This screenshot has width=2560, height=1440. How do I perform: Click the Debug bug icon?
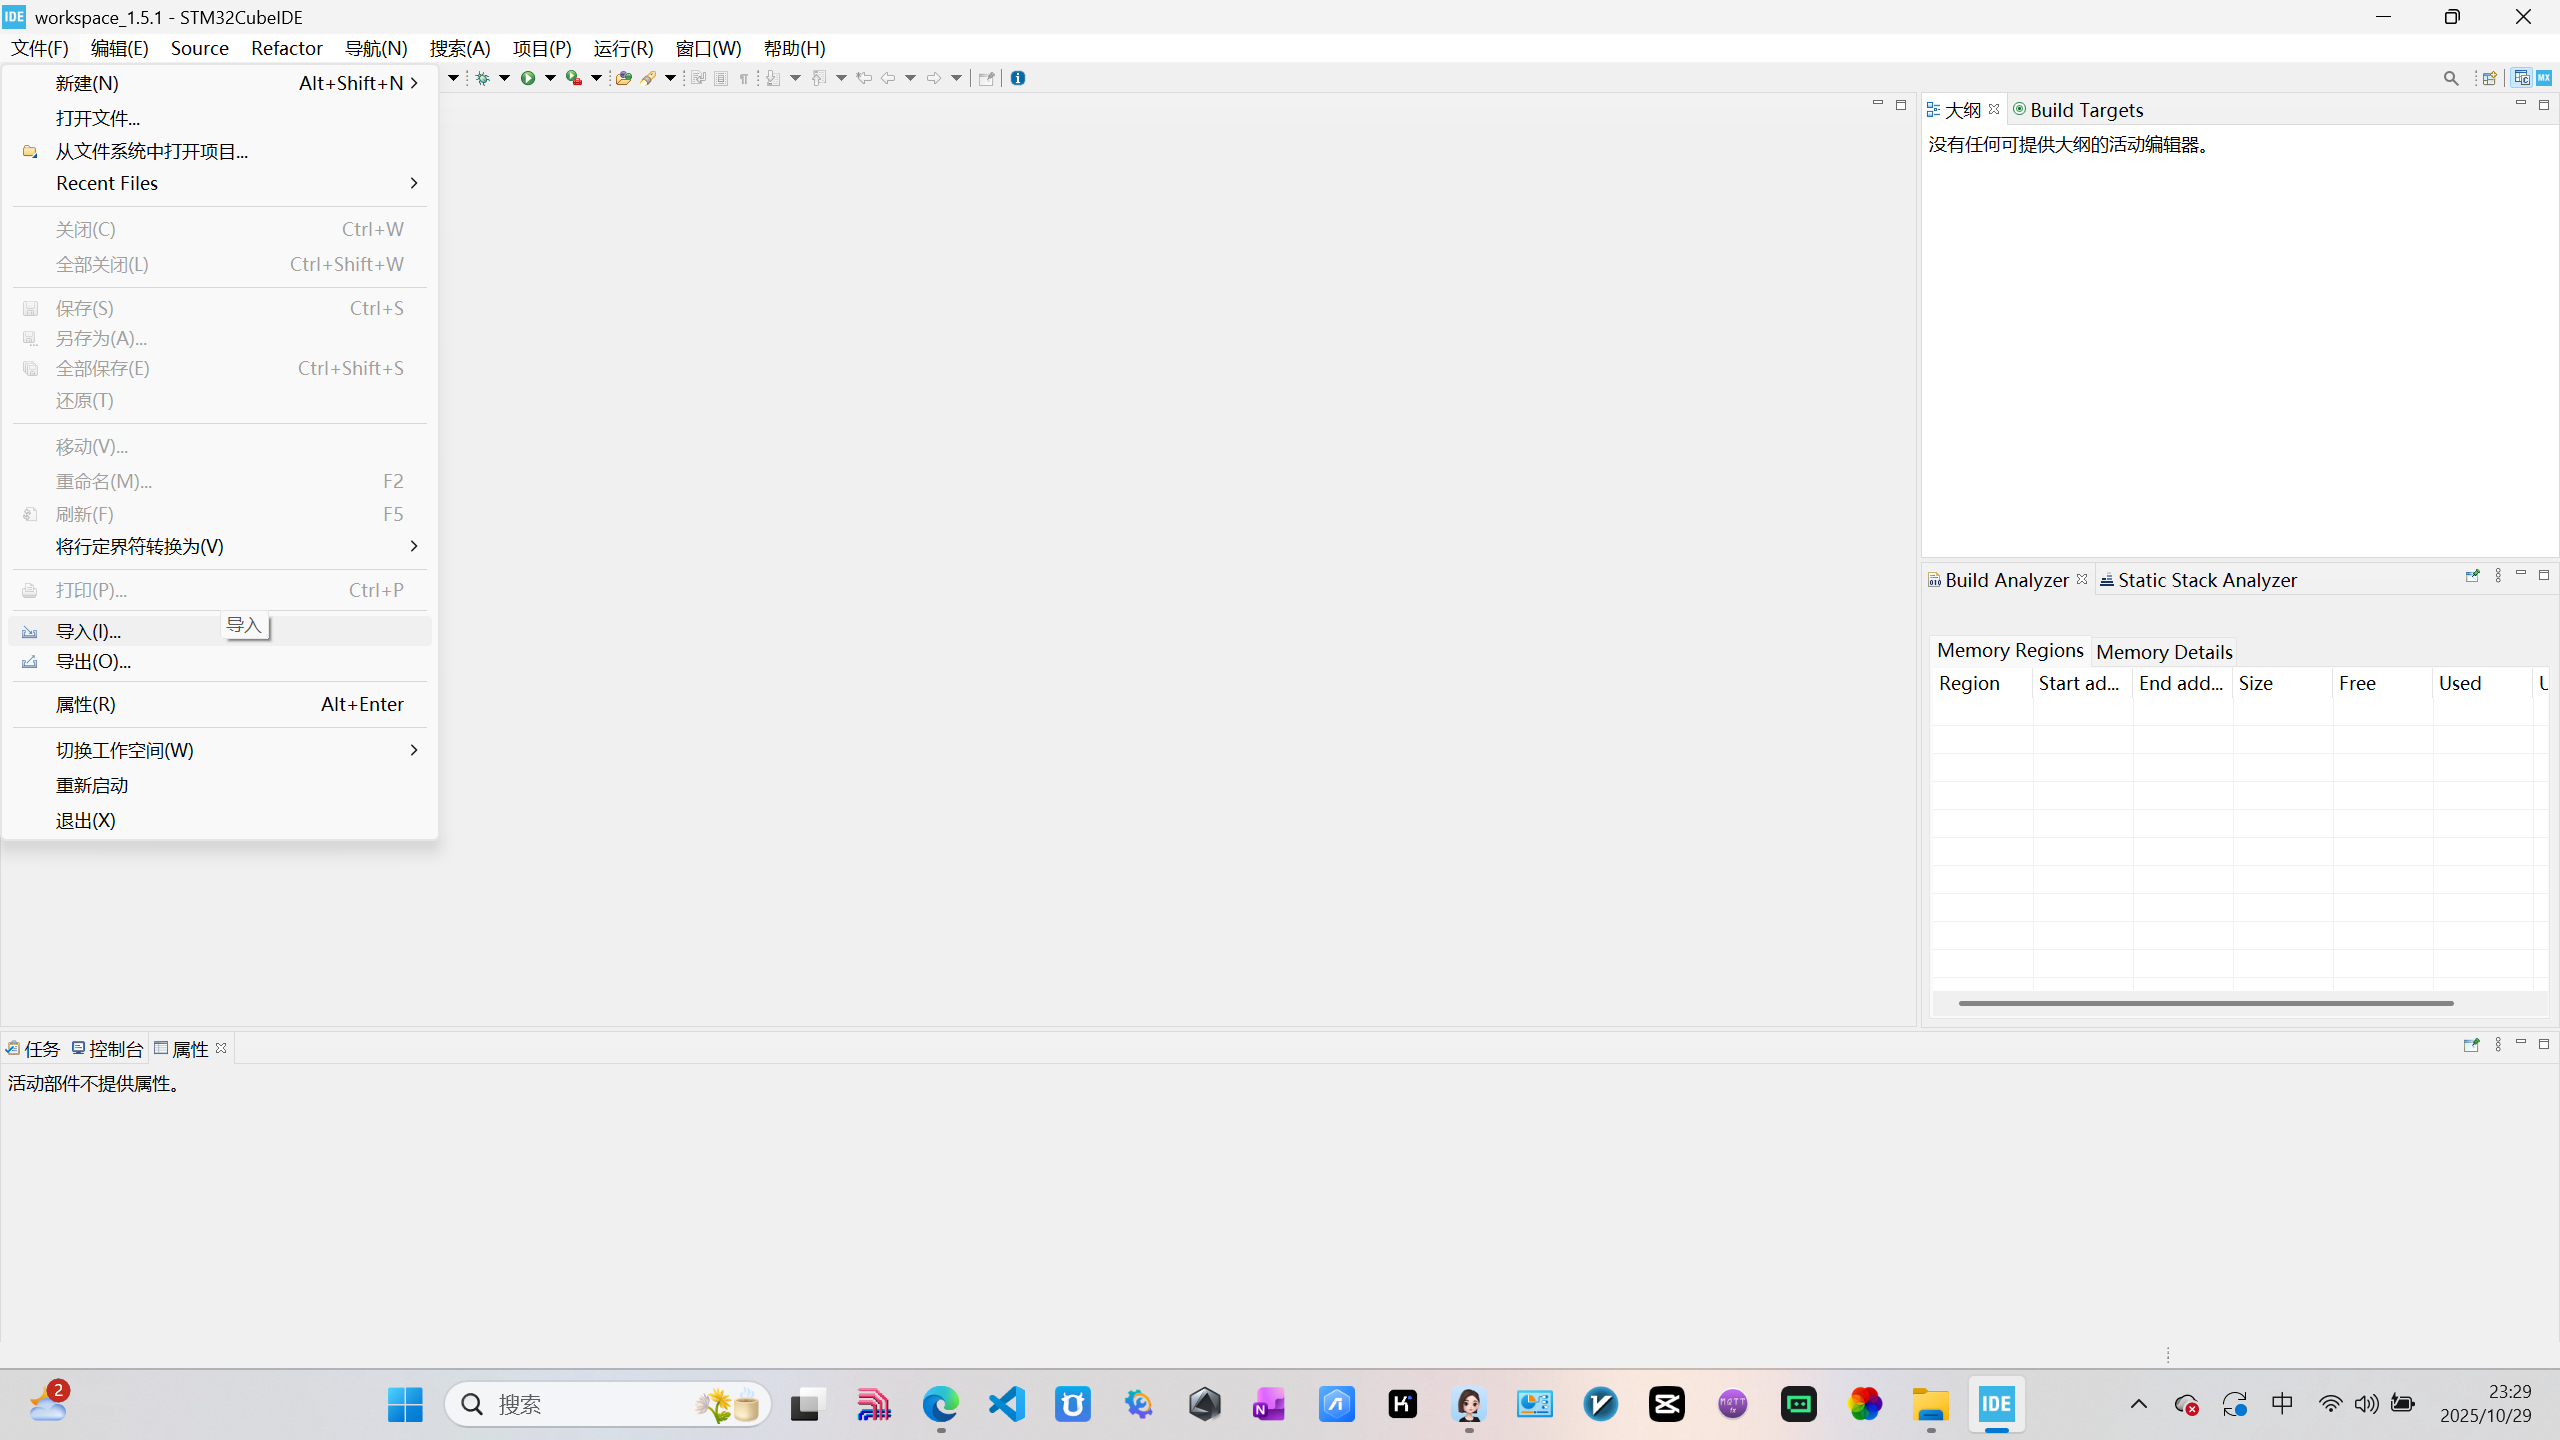pyautogui.click(x=483, y=78)
